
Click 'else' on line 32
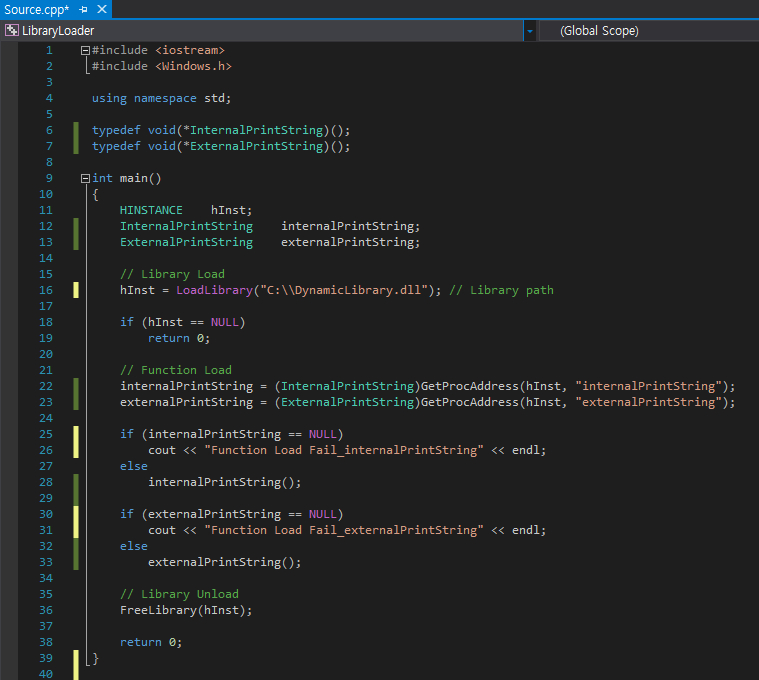(134, 546)
